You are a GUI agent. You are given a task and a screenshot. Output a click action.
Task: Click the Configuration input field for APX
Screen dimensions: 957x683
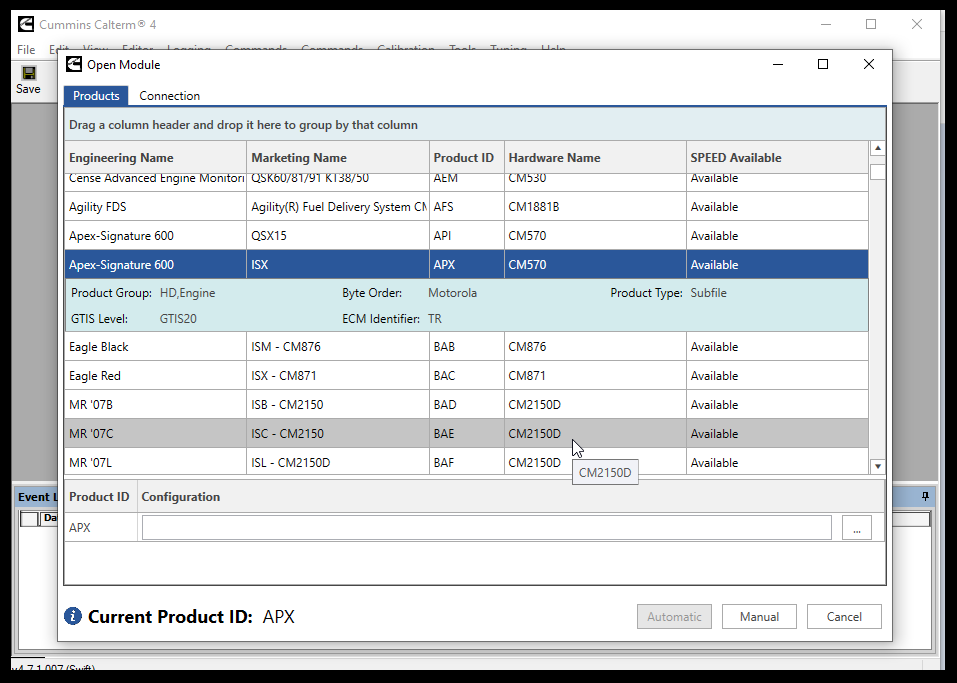486,528
